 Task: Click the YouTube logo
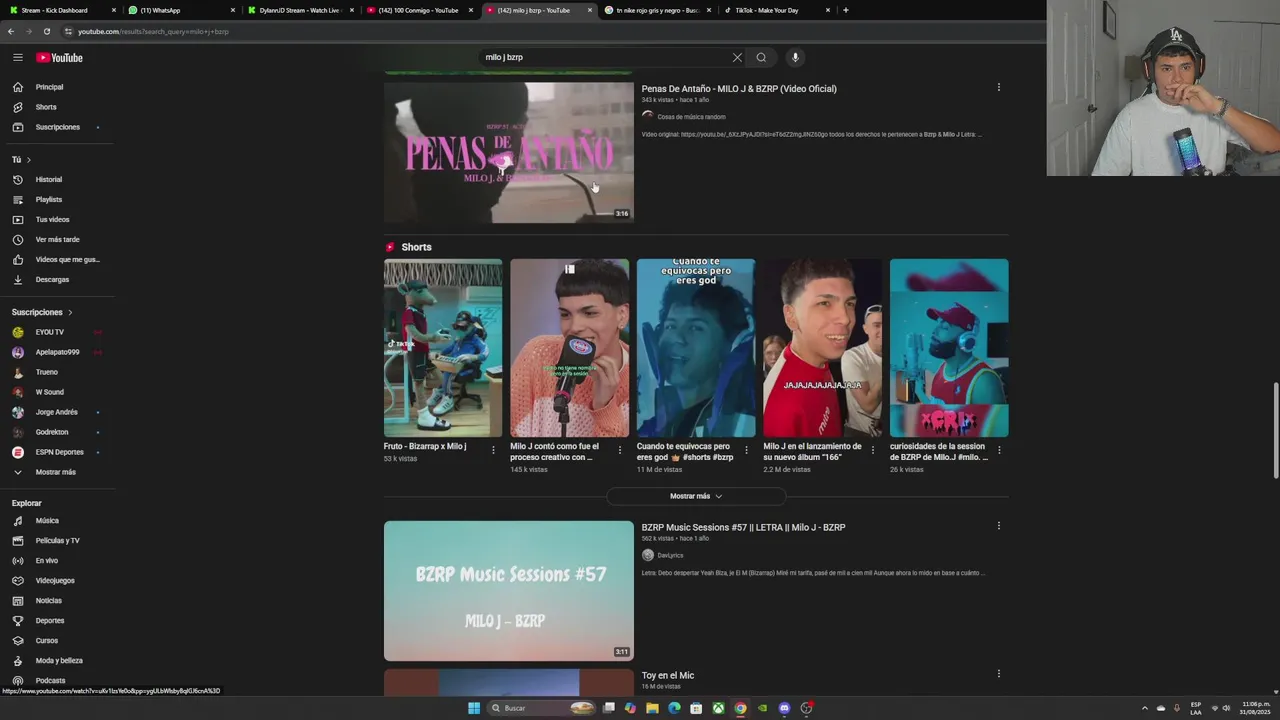click(60, 57)
